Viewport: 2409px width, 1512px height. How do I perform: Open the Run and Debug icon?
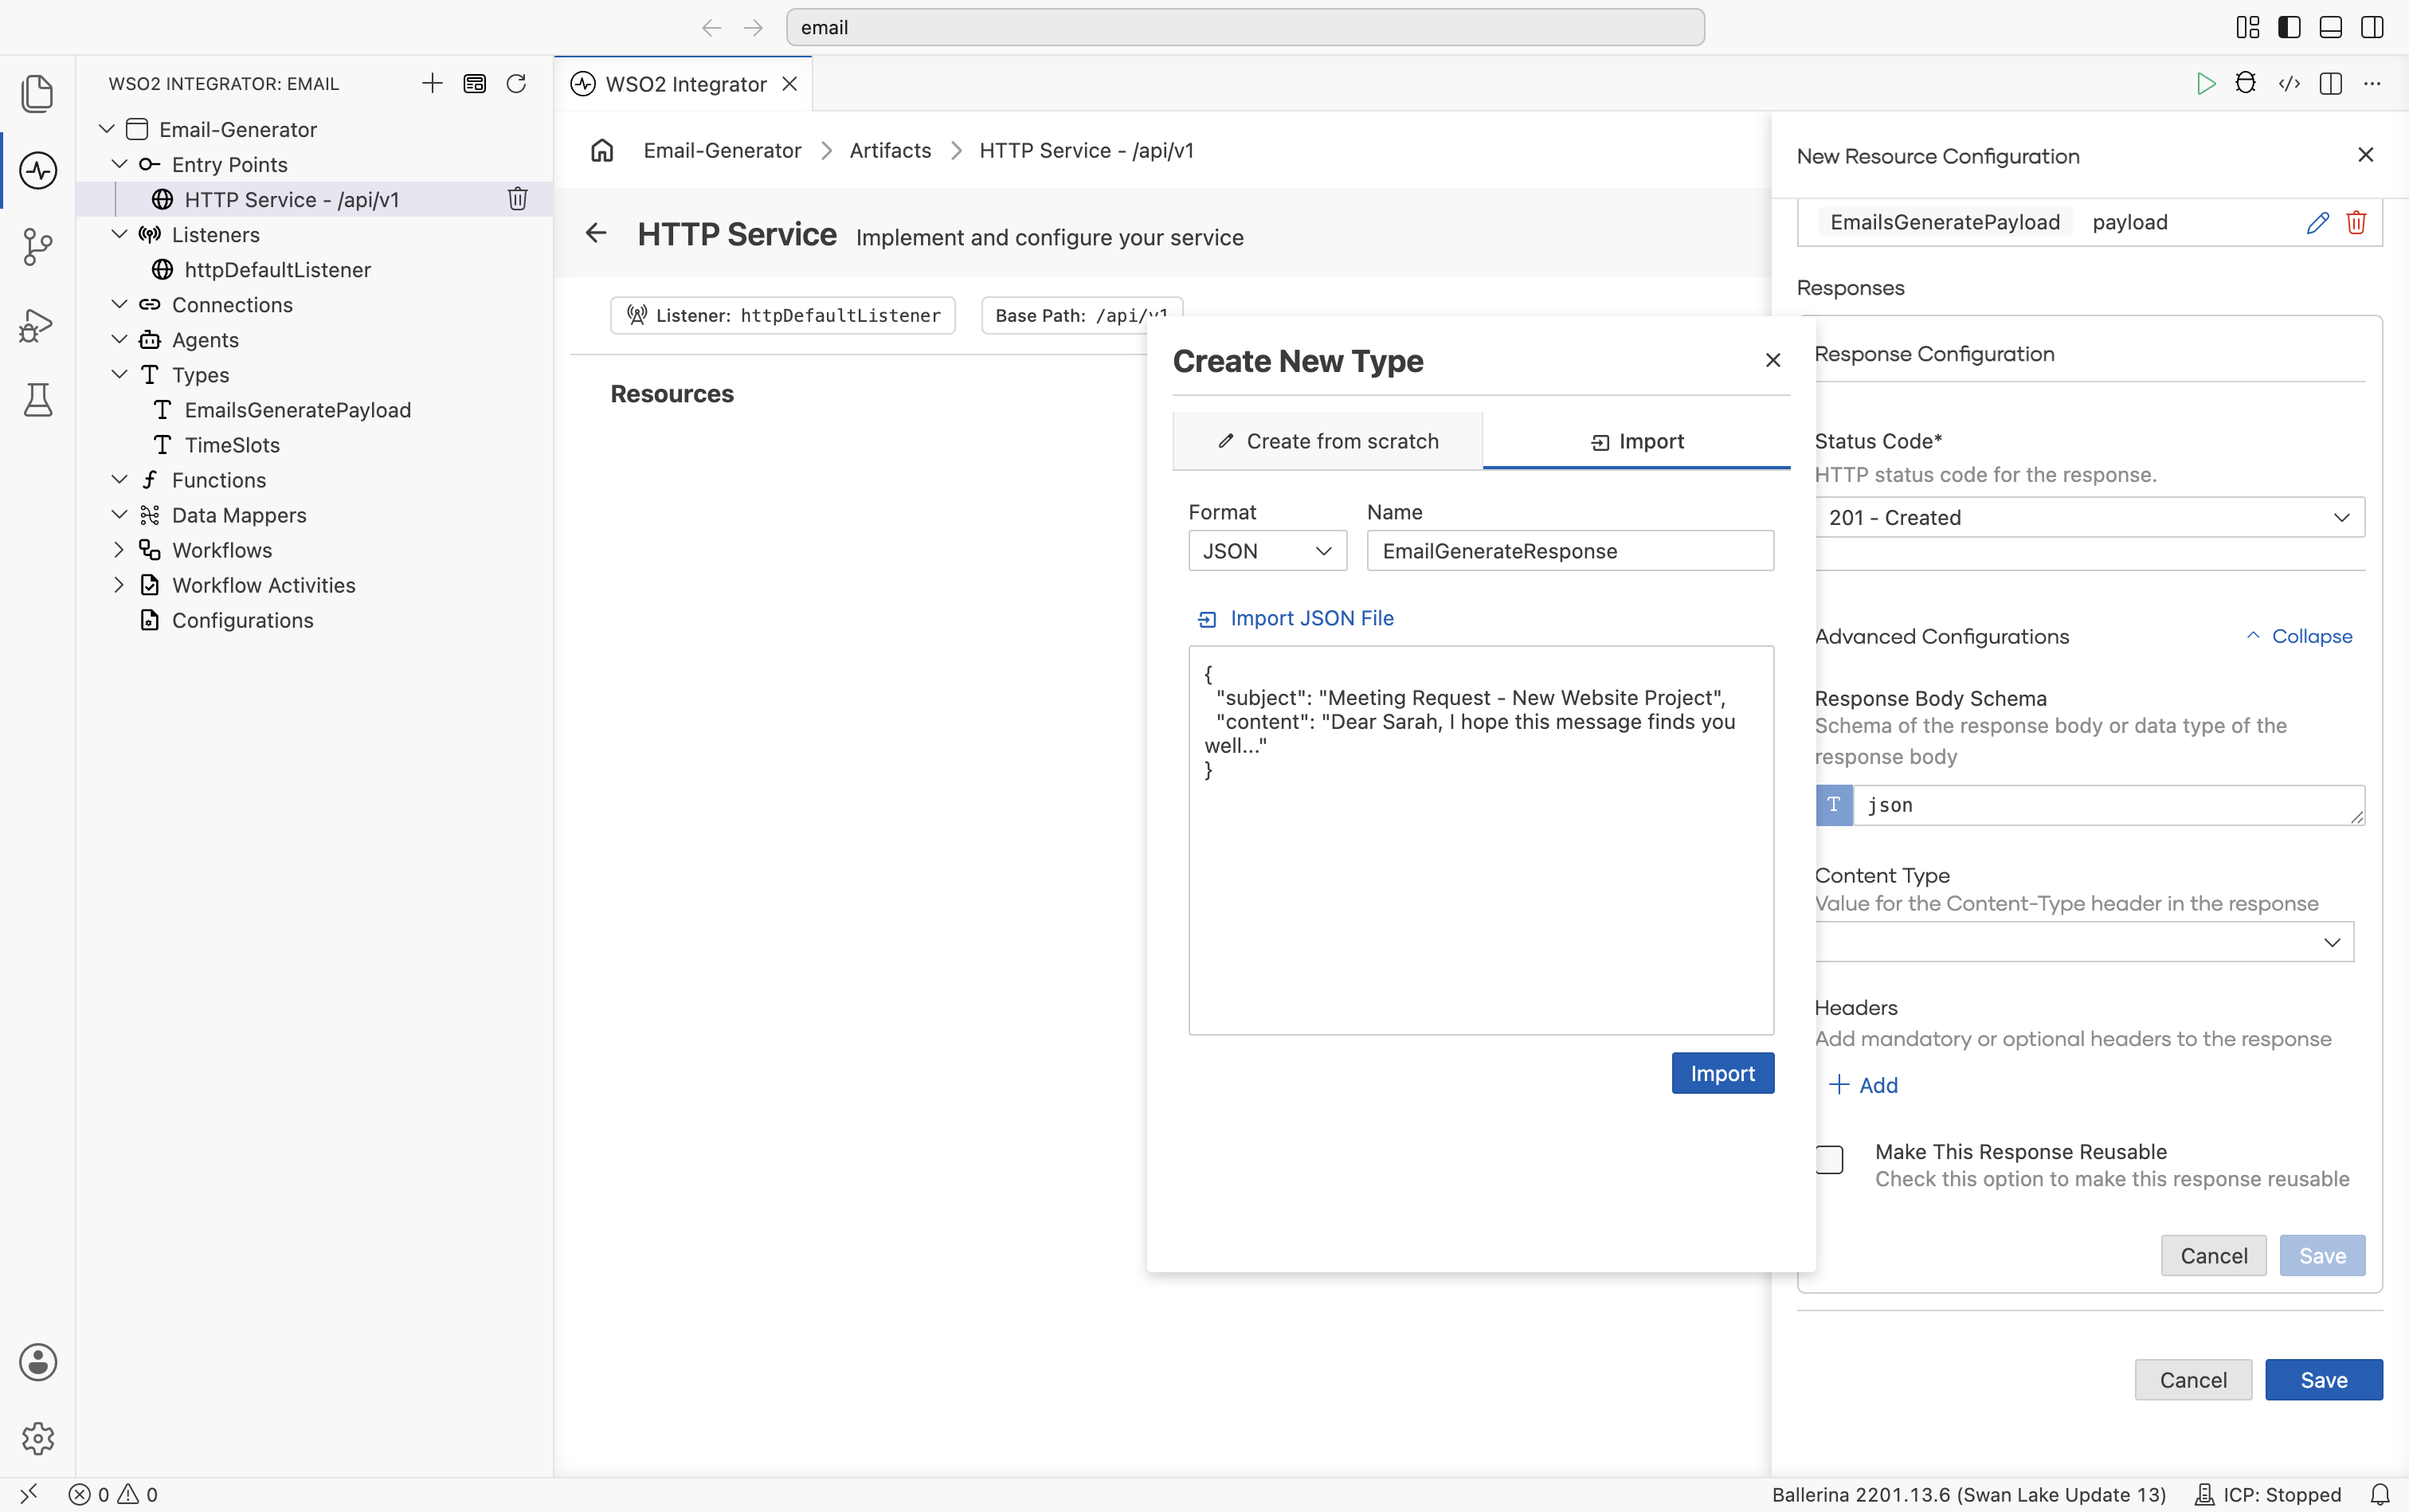(x=37, y=325)
